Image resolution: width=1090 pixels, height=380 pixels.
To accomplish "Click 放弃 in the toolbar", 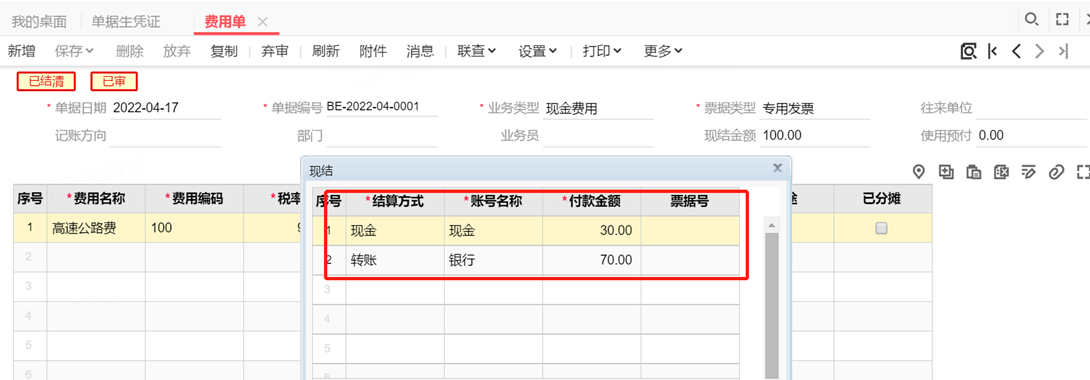I will click(x=177, y=51).
